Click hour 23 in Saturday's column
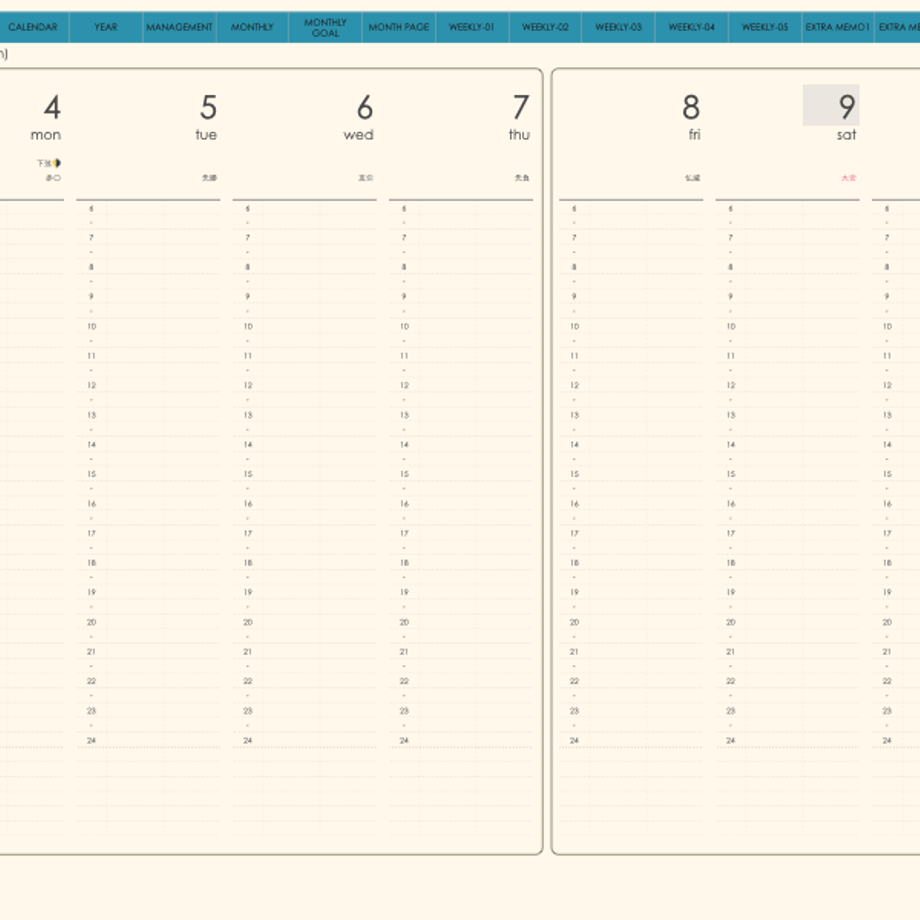 (730, 711)
